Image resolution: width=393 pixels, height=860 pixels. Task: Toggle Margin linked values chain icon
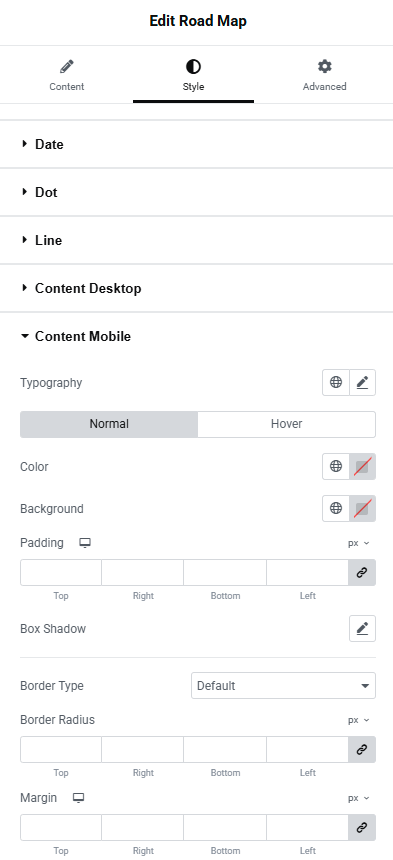pyautogui.click(x=362, y=828)
